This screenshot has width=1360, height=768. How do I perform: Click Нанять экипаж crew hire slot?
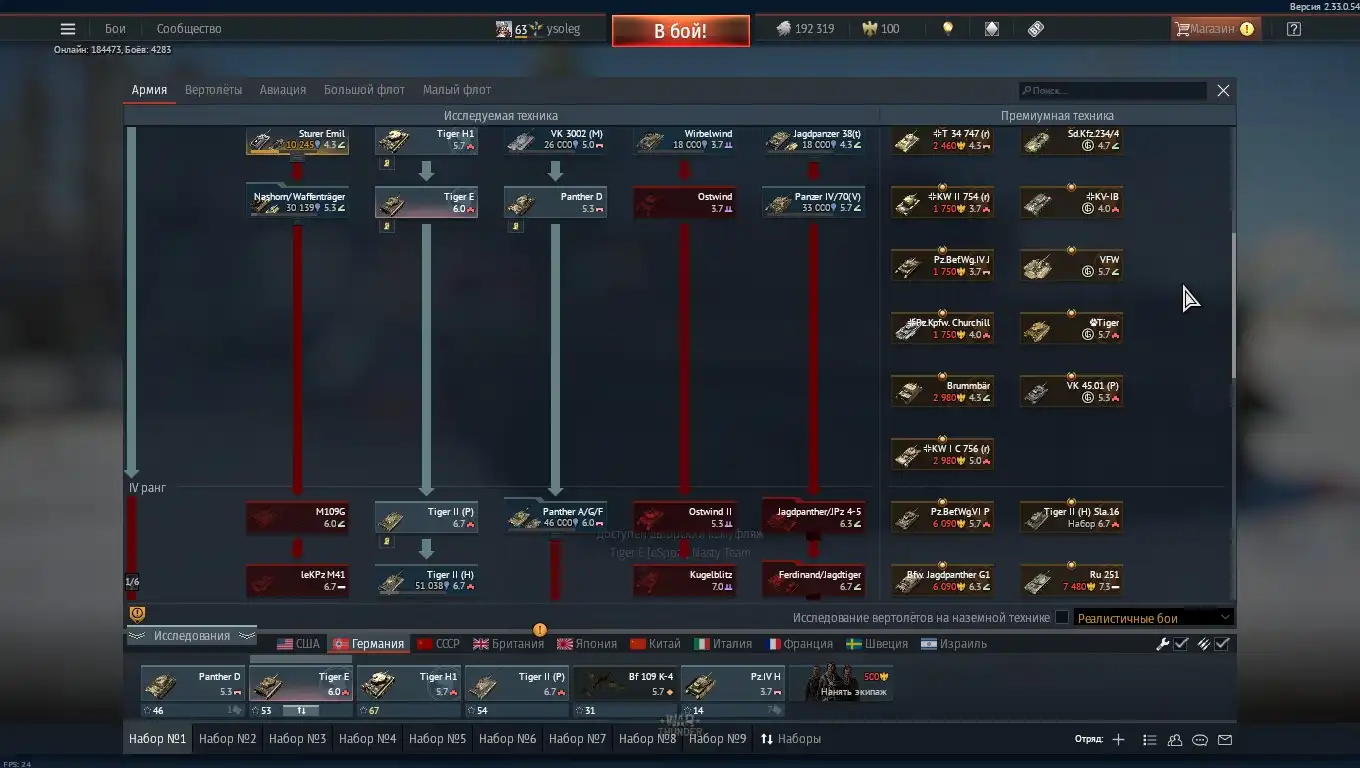click(x=841, y=683)
